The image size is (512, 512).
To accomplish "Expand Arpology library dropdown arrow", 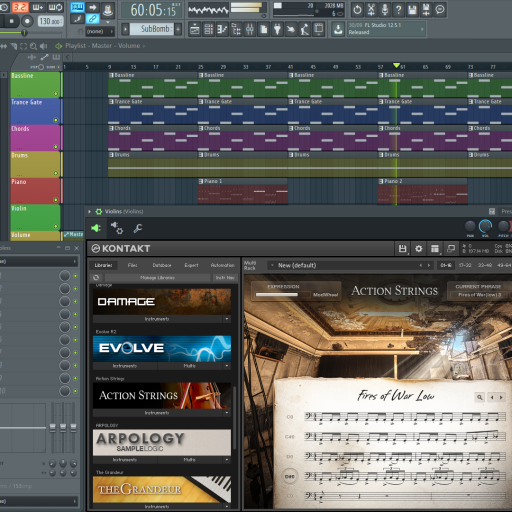I will [x=227, y=460].
